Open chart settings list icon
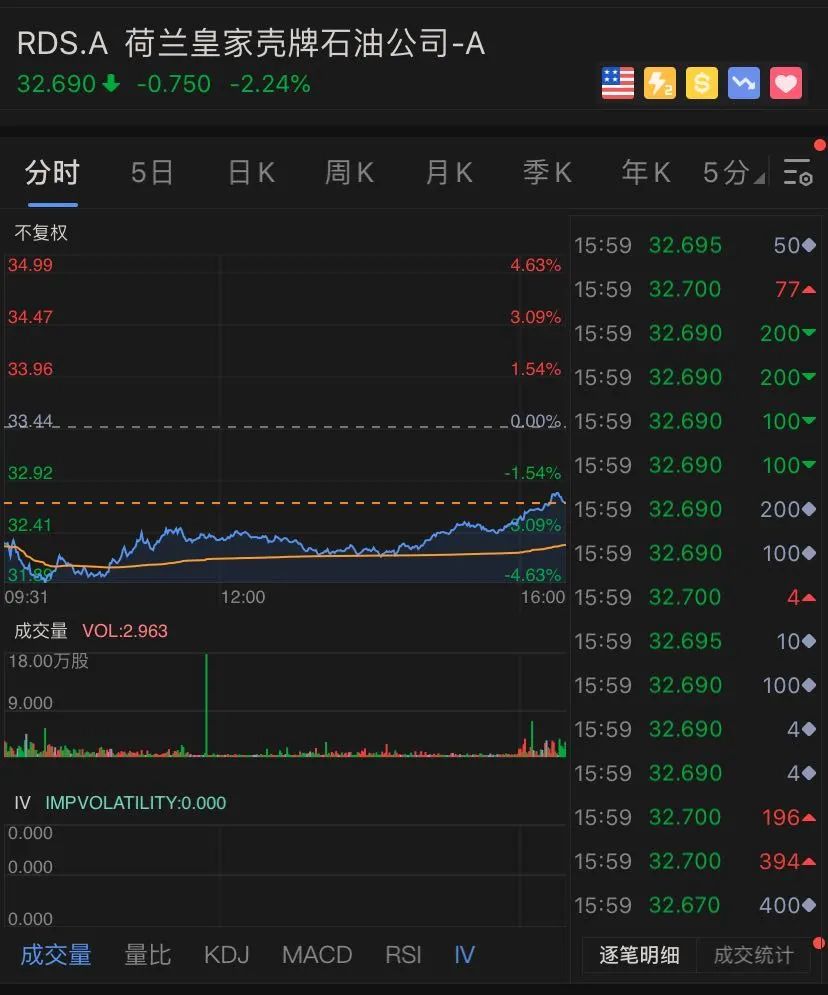This screenshot has width=828, height=995. pos(797,173)
